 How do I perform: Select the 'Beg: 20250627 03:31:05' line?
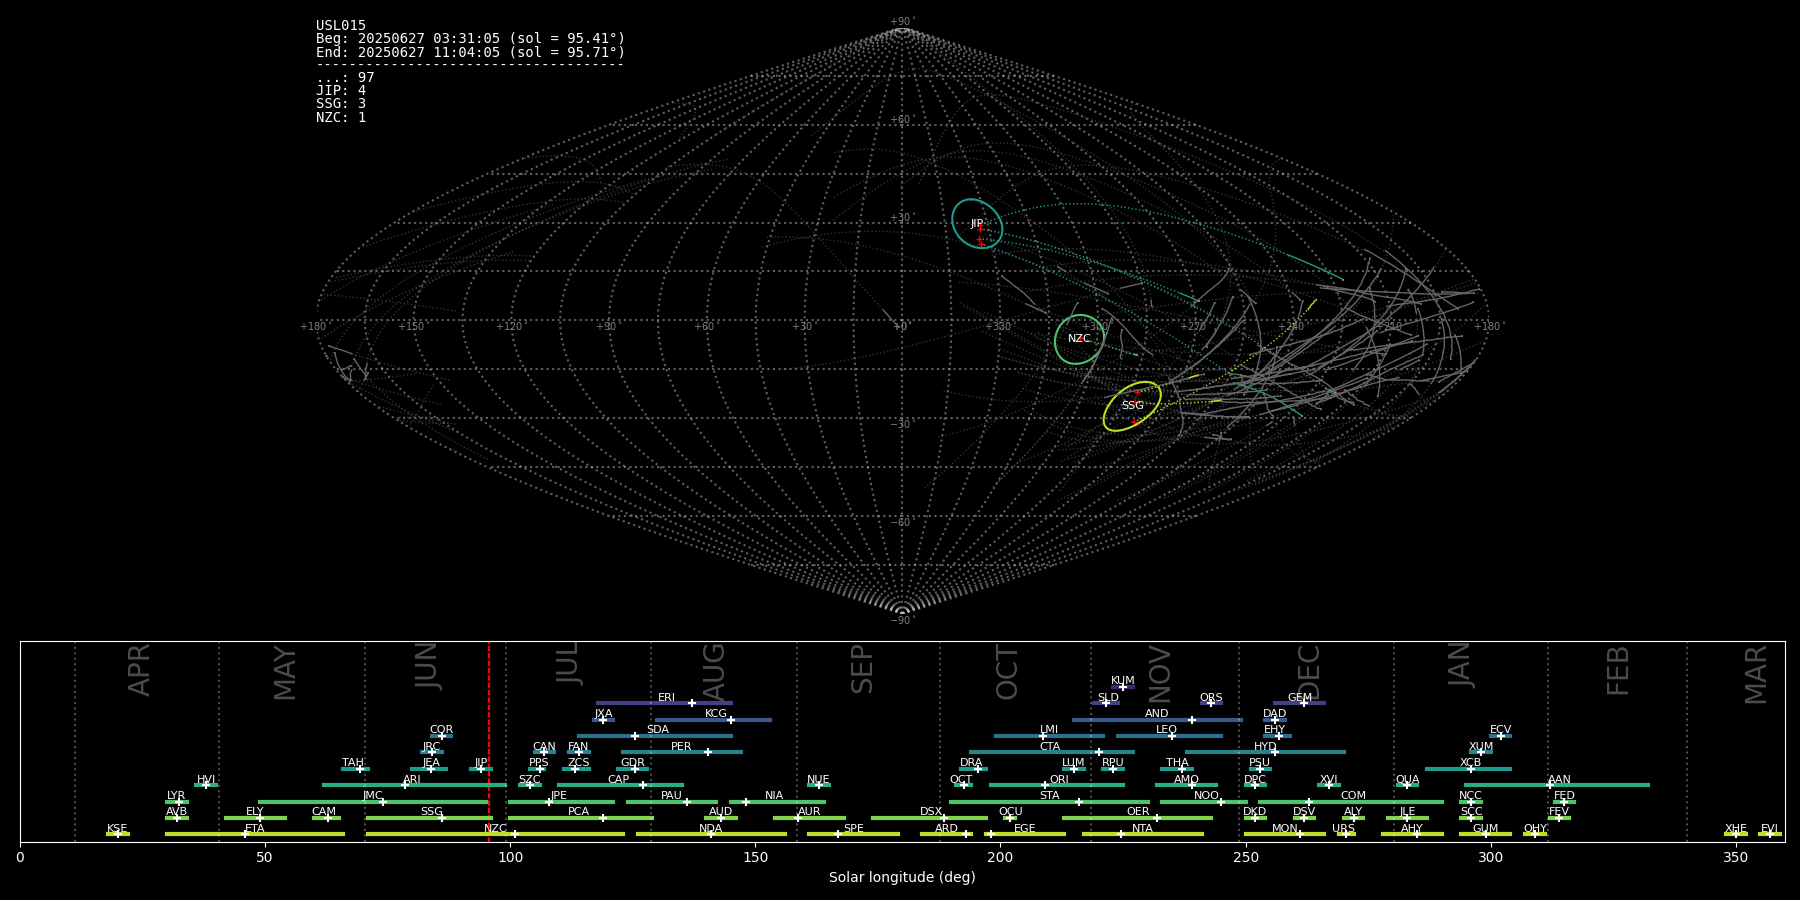tap(470, 39)
